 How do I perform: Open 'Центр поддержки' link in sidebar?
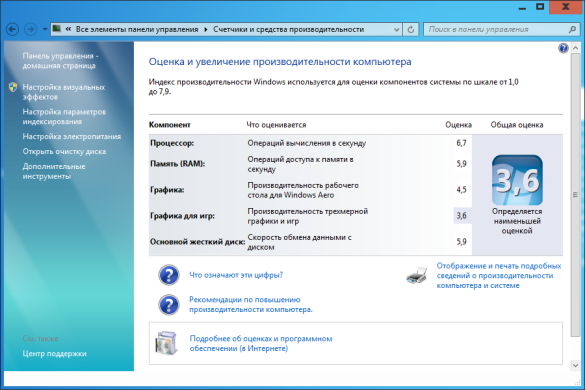(54, 353)
